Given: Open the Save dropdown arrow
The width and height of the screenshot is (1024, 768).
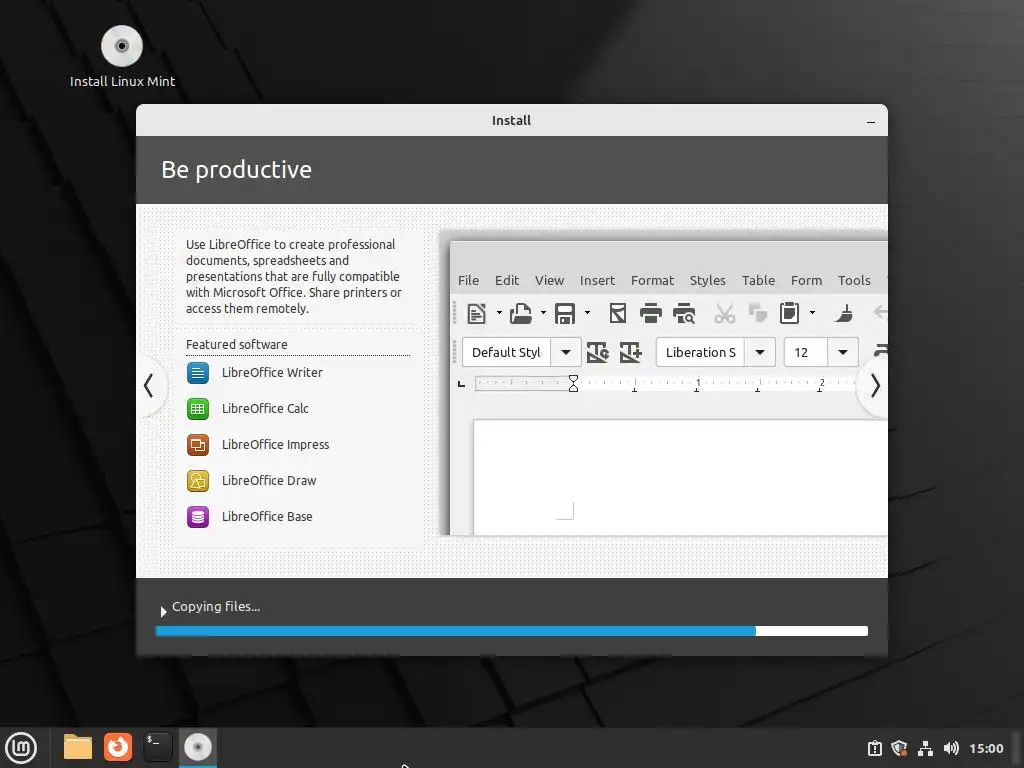Looking at the screenshot, I should click(x=587, y=313).
